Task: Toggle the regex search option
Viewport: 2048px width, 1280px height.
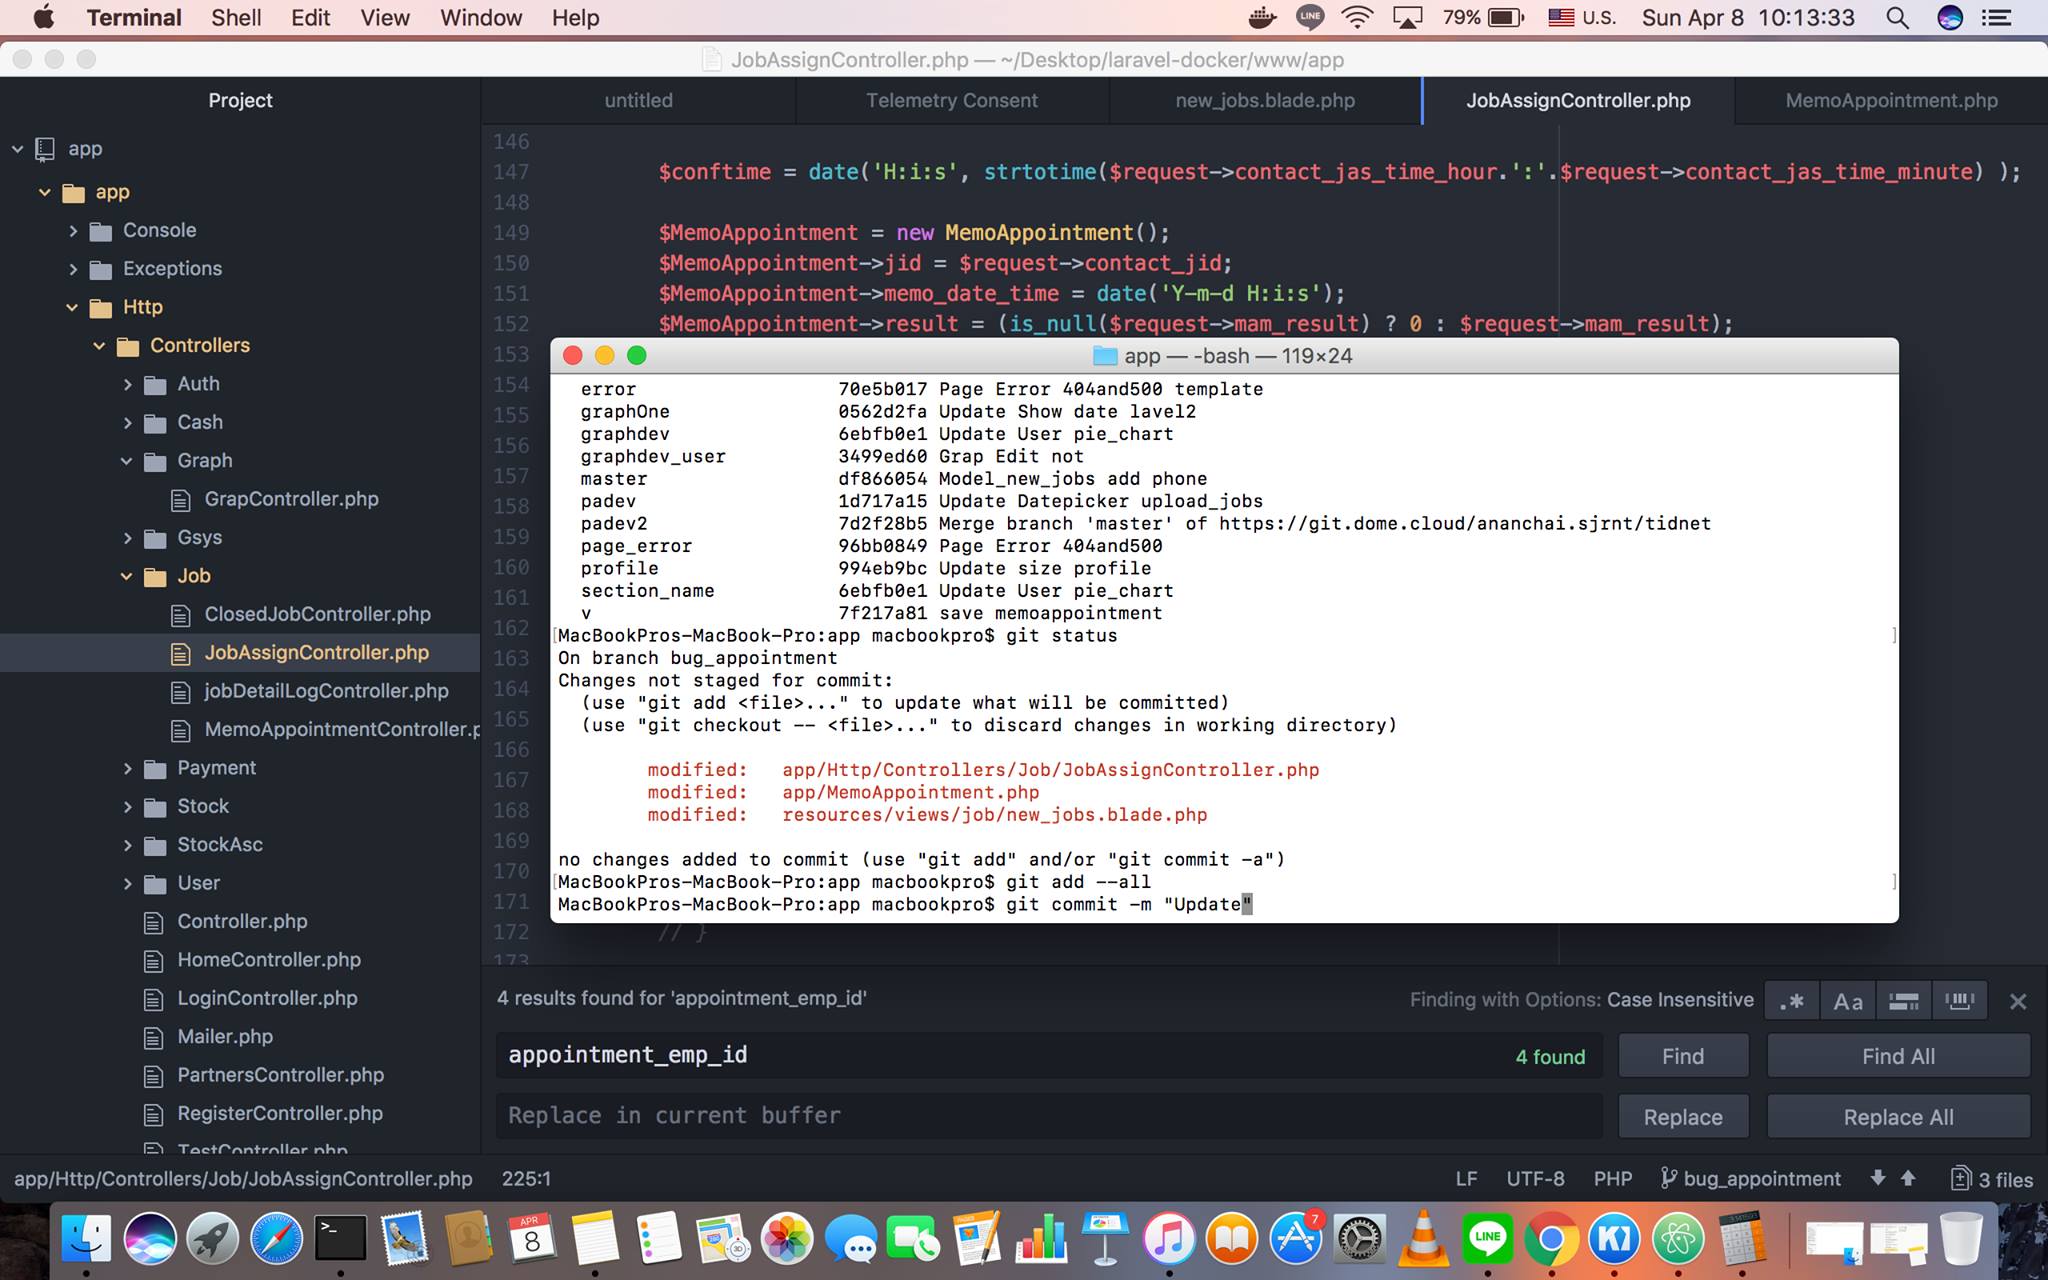Action: coord(1792,1001)
